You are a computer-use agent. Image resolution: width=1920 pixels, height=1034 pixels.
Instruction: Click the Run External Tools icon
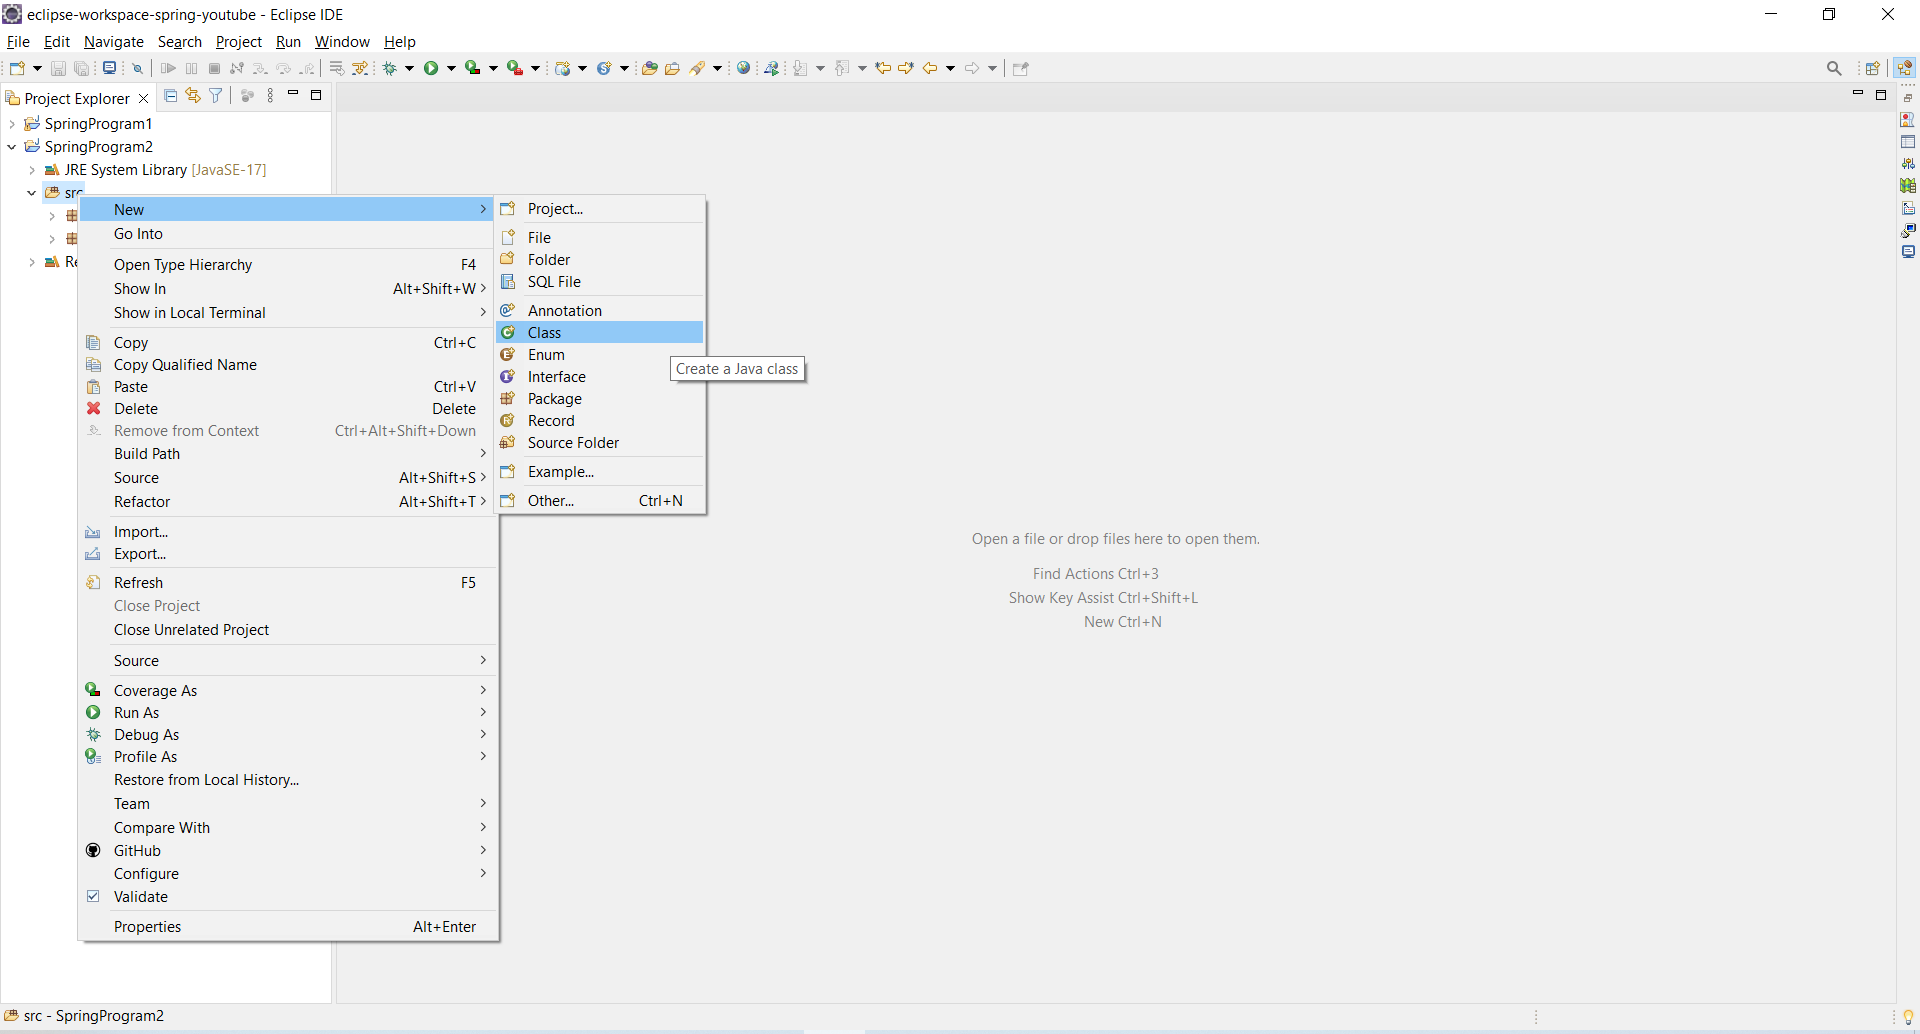click(515, 68)
